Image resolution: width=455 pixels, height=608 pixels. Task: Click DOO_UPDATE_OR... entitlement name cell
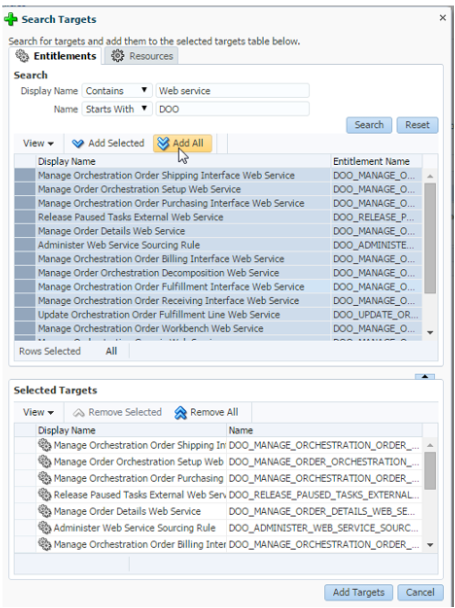click(x=376, y=315)
